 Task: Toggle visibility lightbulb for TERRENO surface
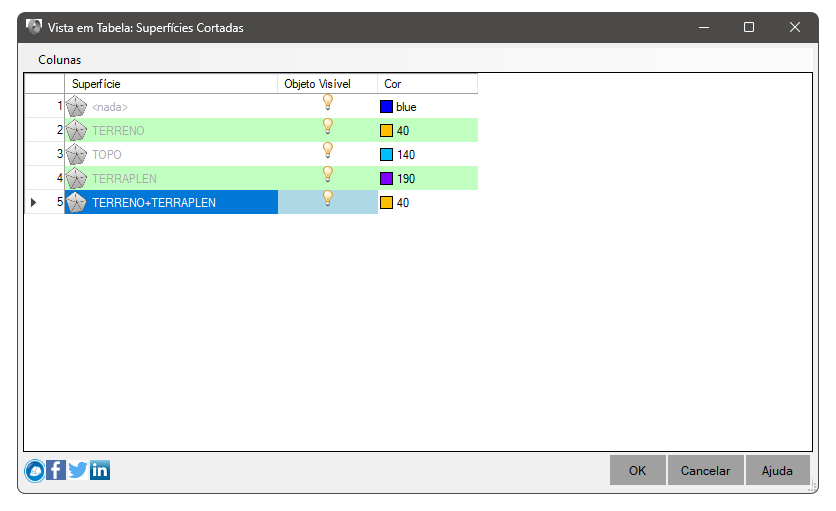(x=328, y=126)
